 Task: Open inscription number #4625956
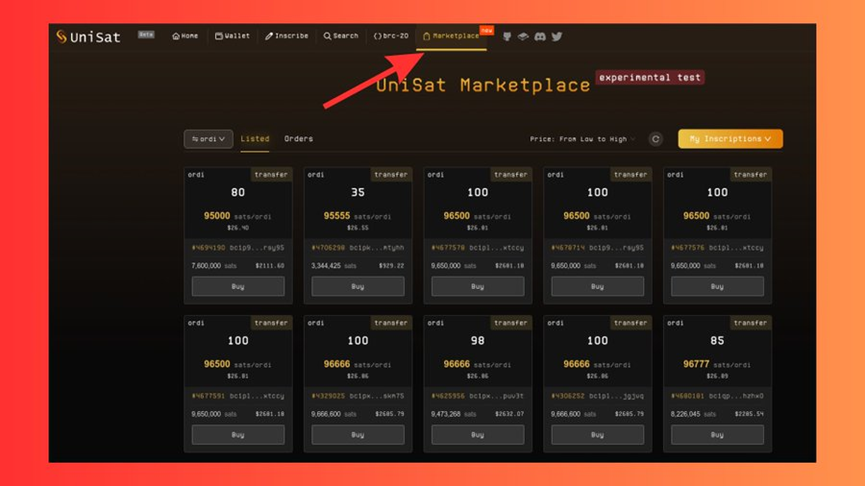[x=448, y=396]
